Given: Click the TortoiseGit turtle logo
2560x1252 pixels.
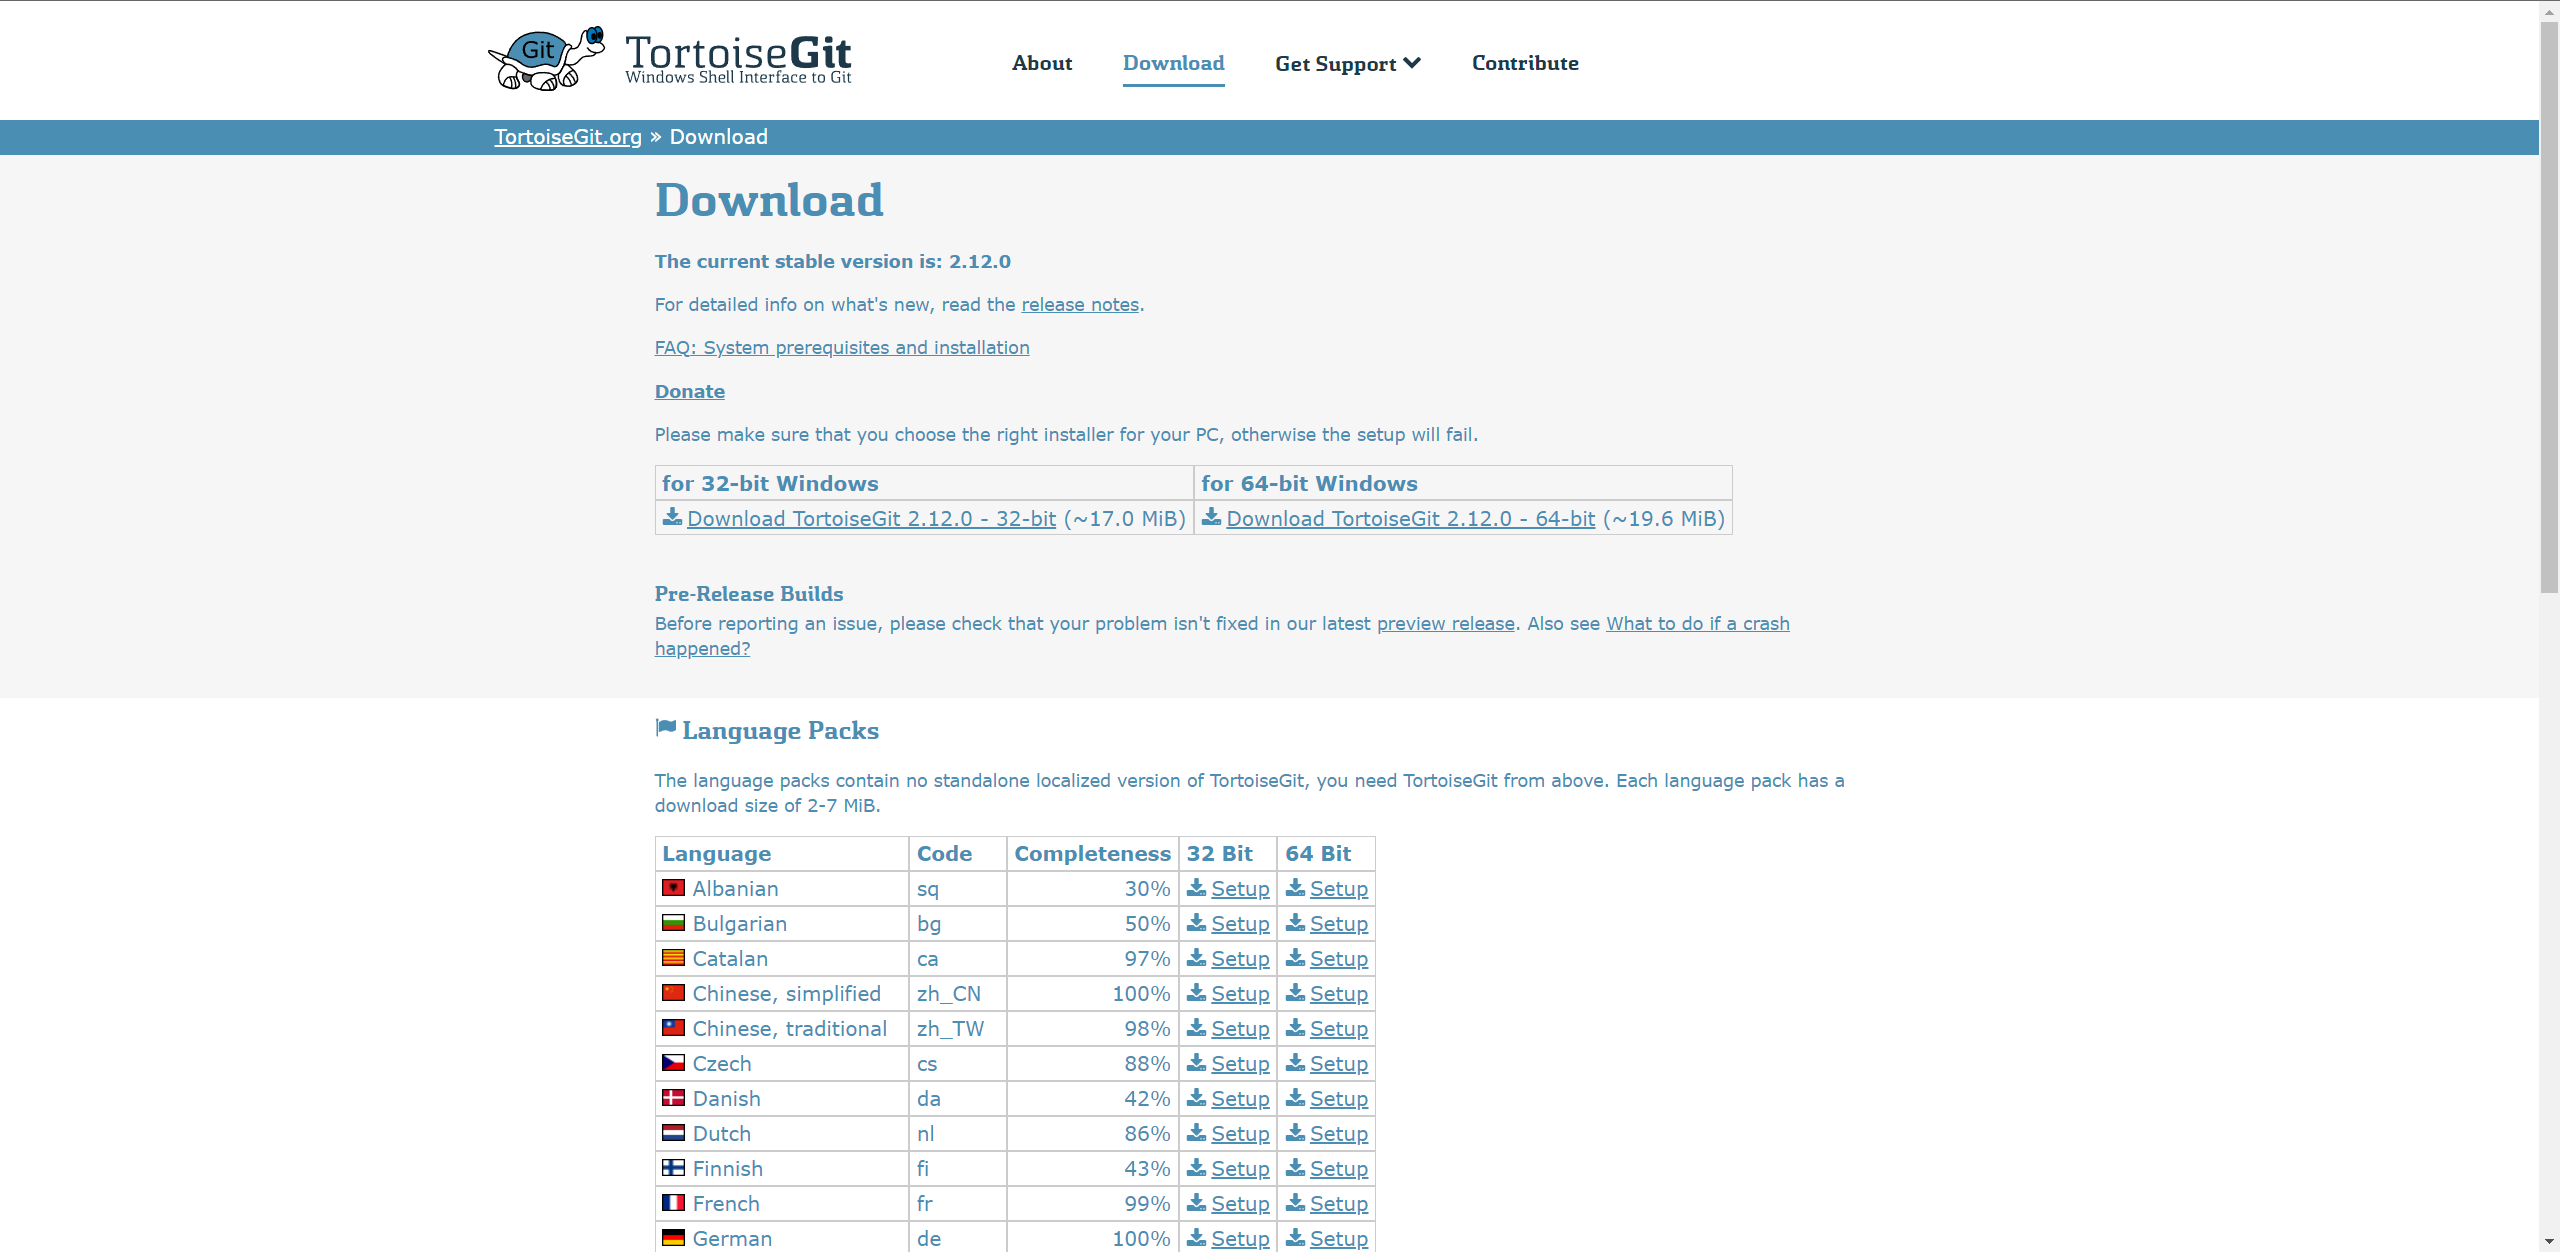Looking at the screenshot, I should point(546,59).
